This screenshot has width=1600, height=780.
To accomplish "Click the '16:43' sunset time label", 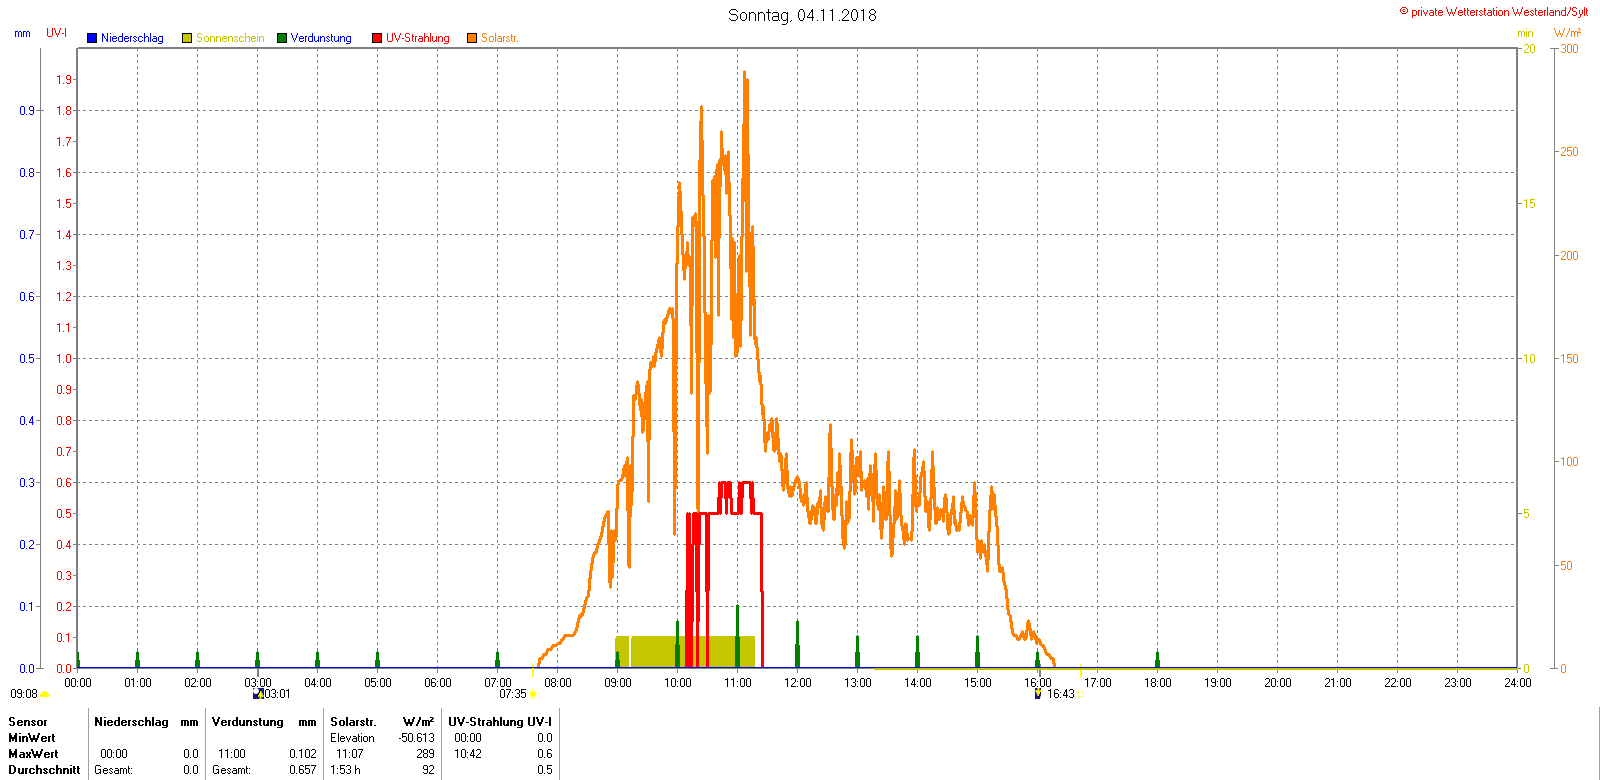I will 1061,694.
